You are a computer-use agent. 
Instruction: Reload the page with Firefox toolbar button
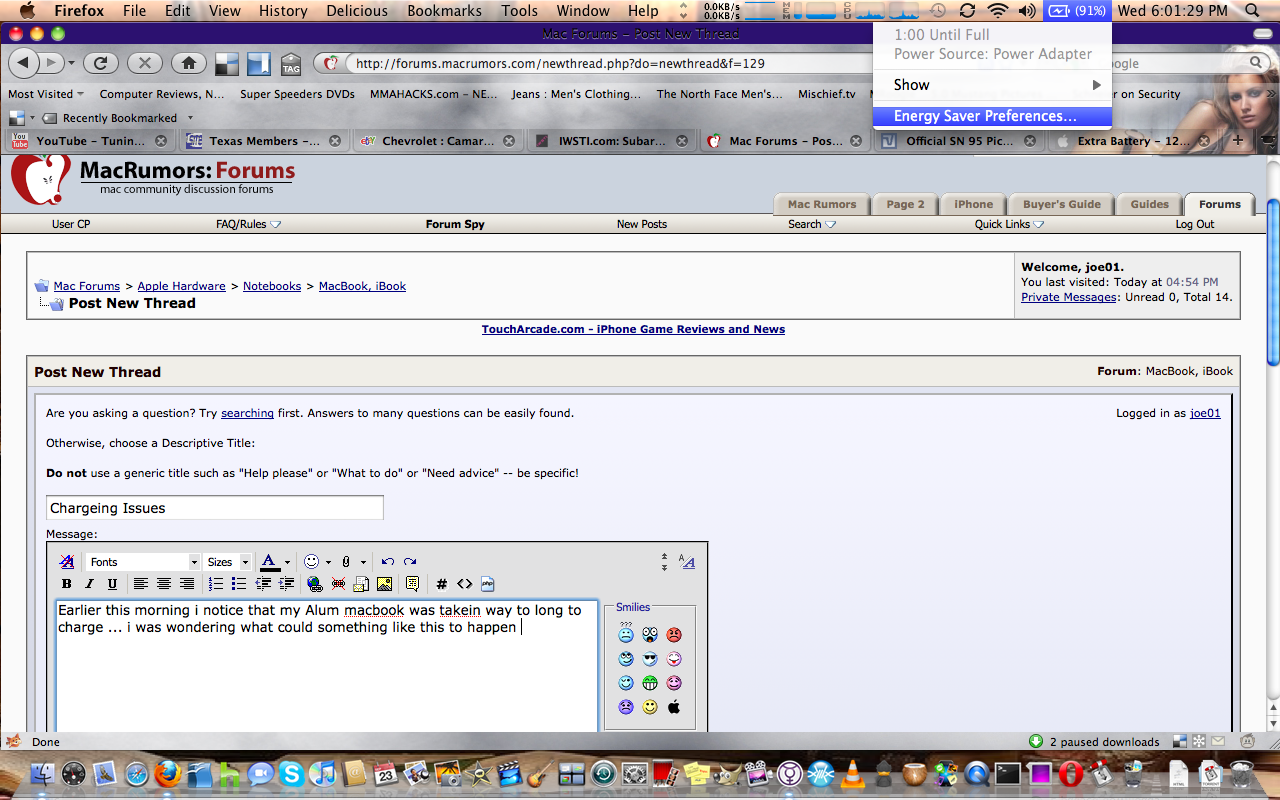click(x=100, y=63)
